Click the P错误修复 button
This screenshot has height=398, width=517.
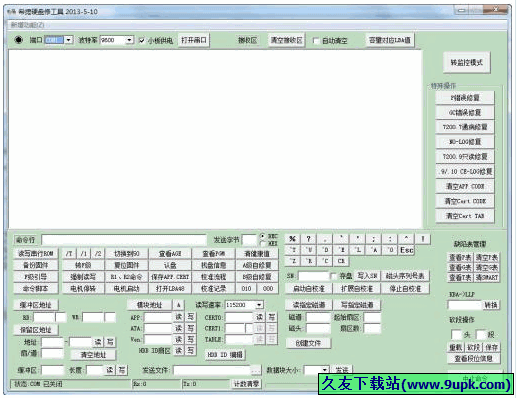pos(465,98)
